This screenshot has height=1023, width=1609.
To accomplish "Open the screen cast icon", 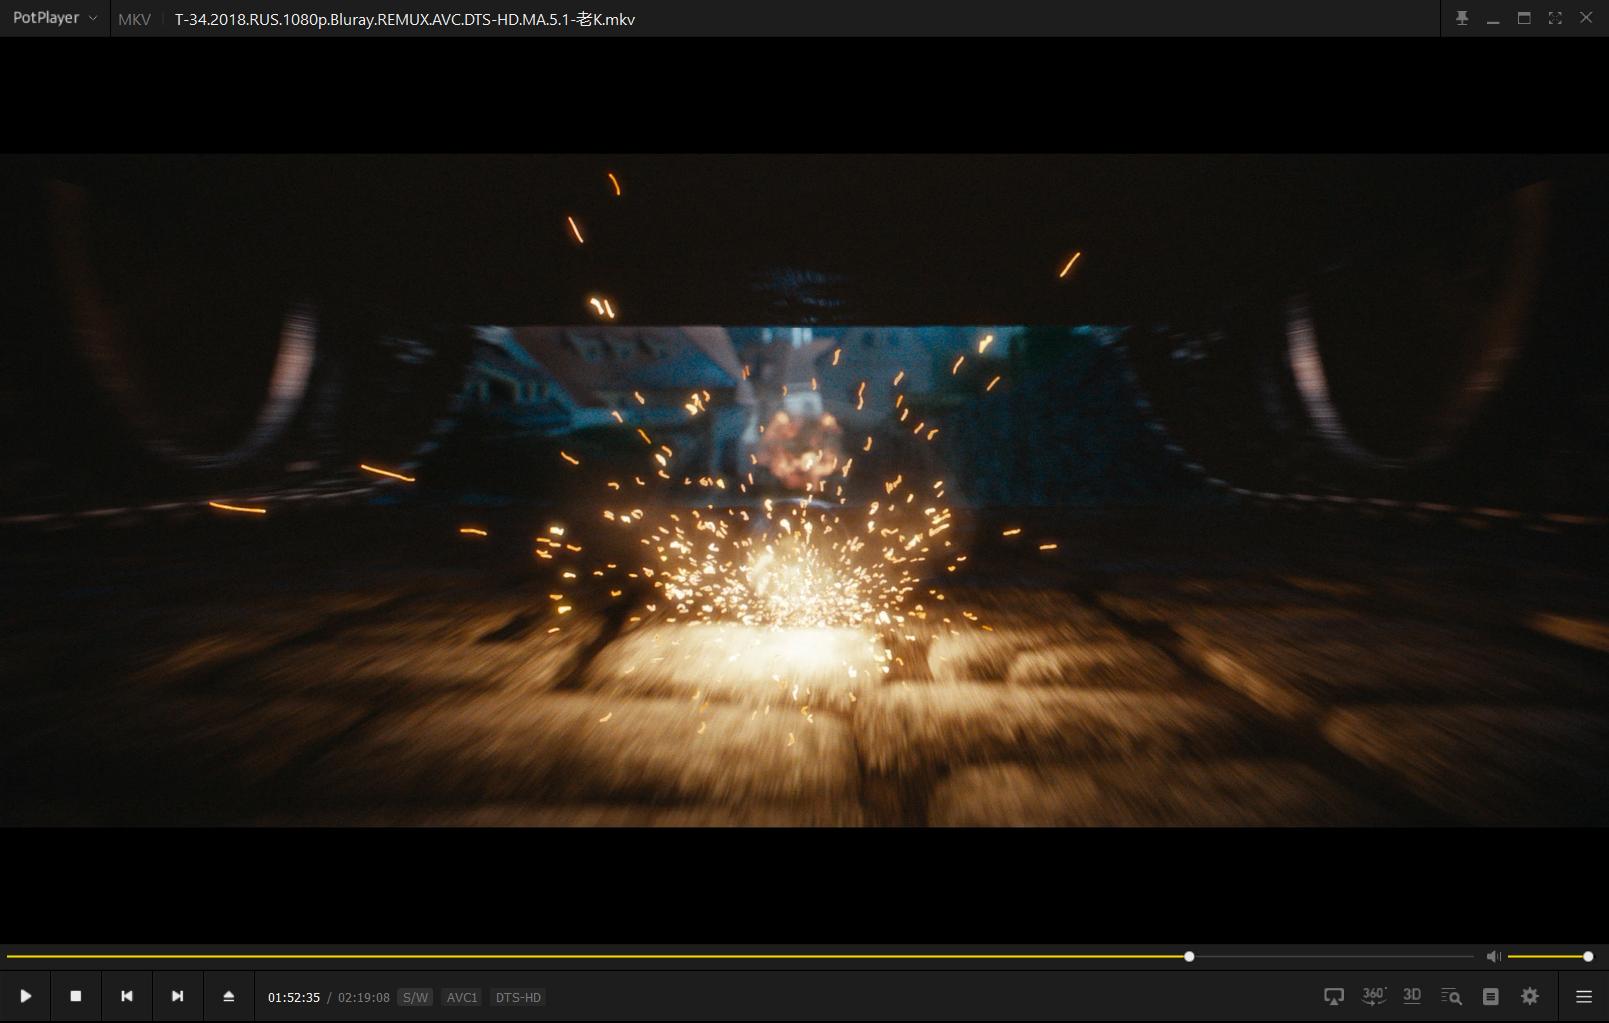I will tap(1334, 996).
